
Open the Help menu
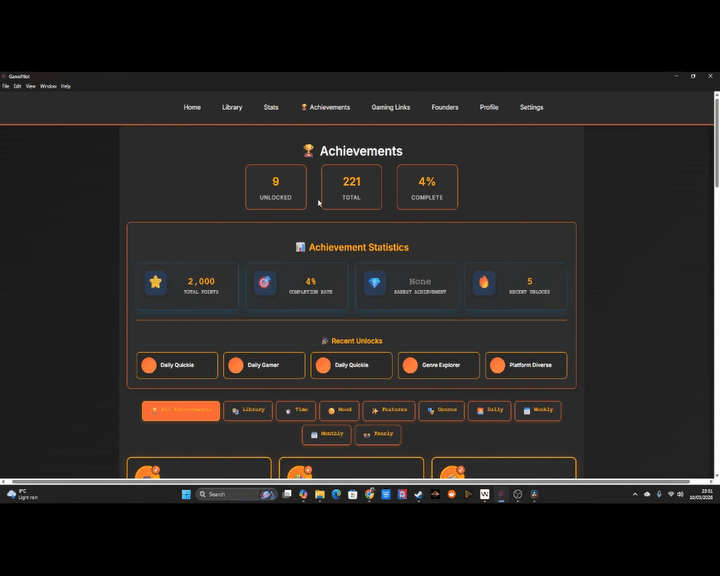pos(66,87)
